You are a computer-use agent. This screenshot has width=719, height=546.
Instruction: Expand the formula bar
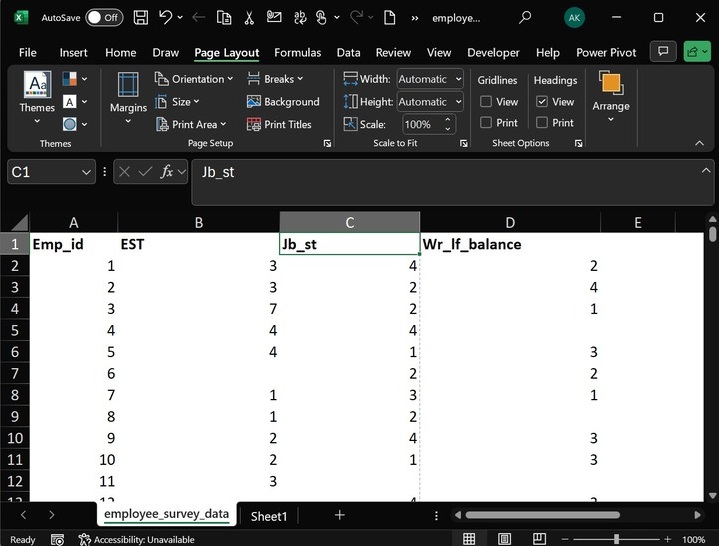pyautogui.click(x=706, y=170)
